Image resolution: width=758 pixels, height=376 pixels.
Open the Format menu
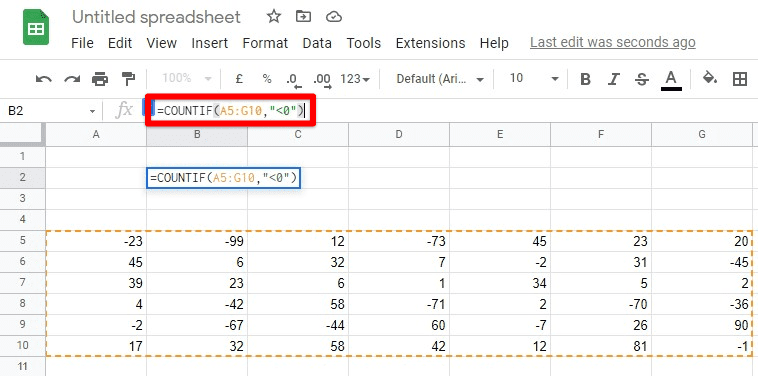(x=265, y=43)
